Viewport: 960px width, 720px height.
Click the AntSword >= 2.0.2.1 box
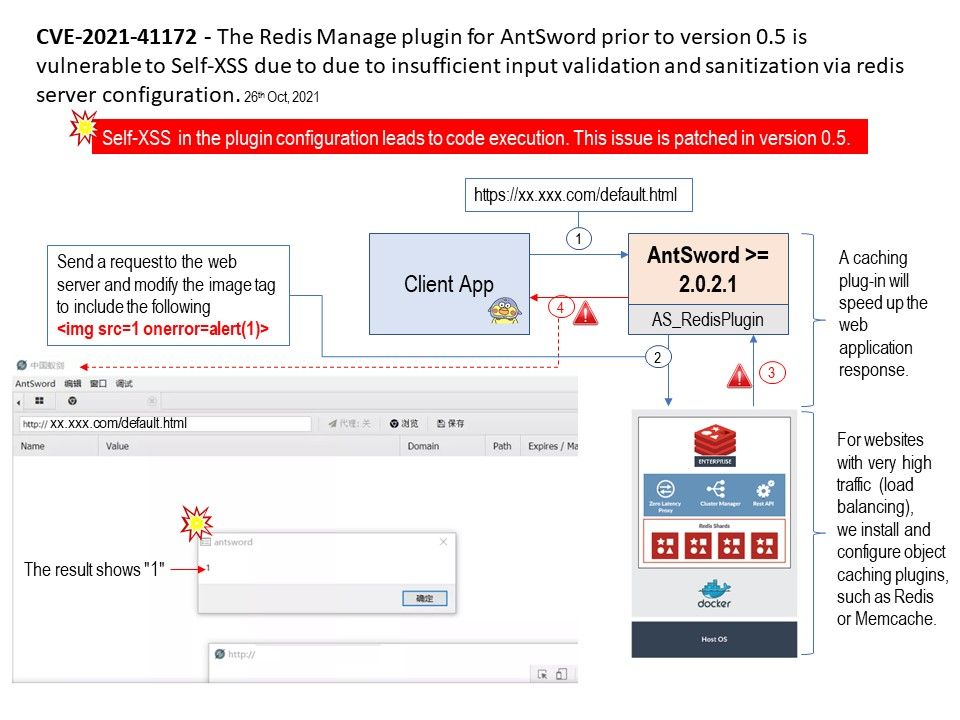(708, 269)
